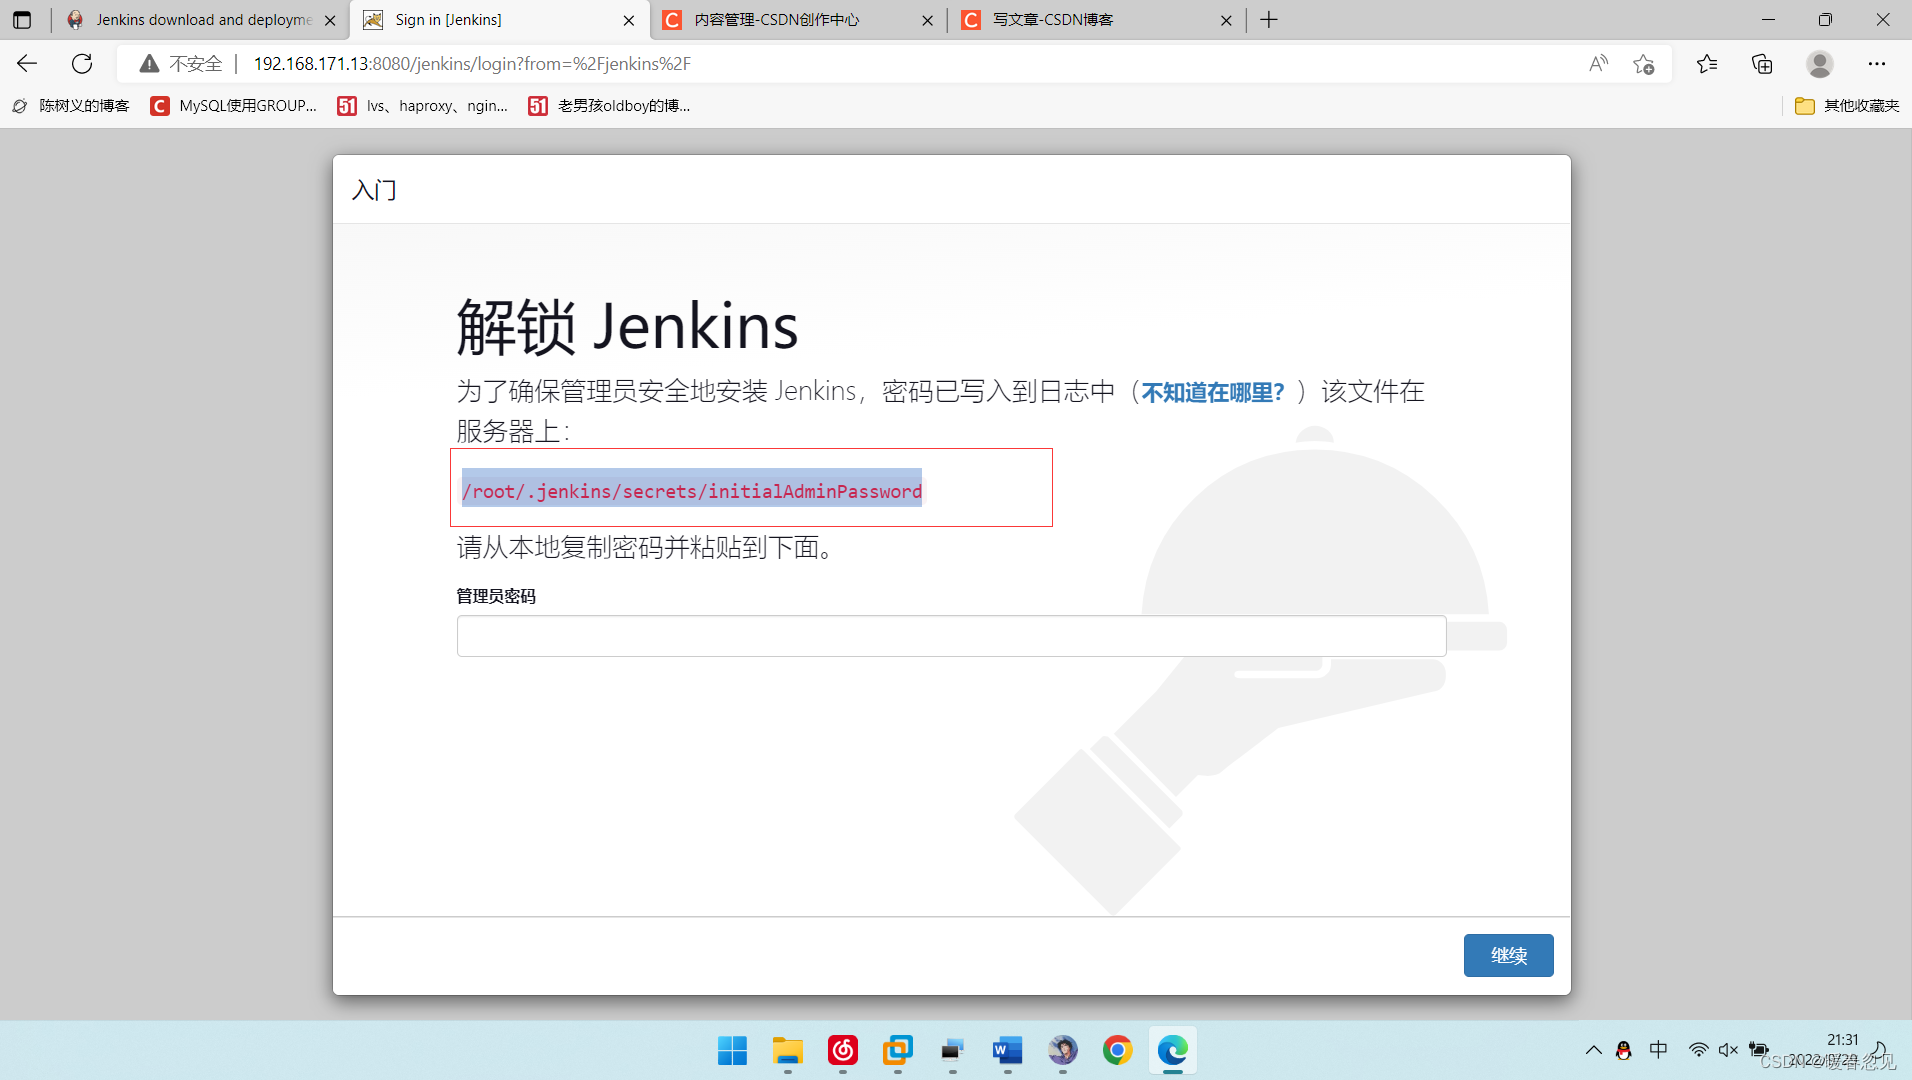
Task: Open the Windows Start menu
Action: click(732, 1050)
